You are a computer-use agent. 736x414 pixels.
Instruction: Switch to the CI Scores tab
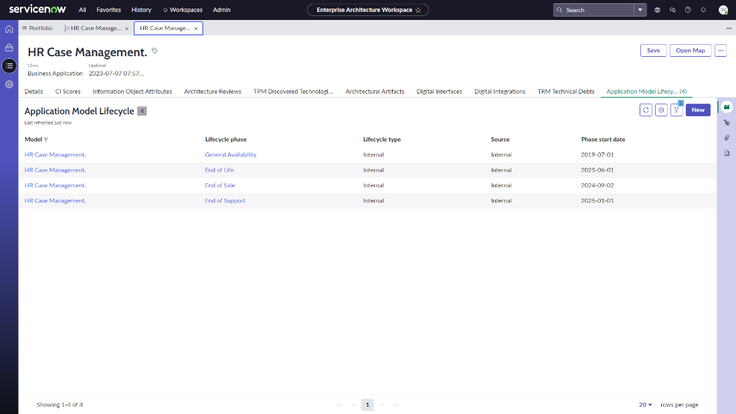[68, 92]
